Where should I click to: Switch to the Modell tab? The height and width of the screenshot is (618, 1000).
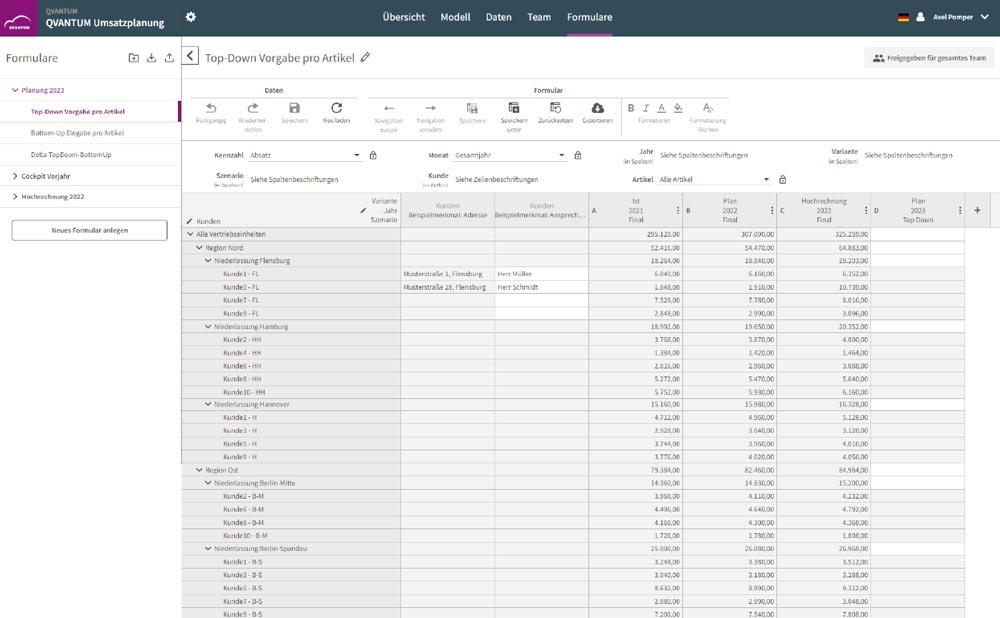[x=455, y=17]
